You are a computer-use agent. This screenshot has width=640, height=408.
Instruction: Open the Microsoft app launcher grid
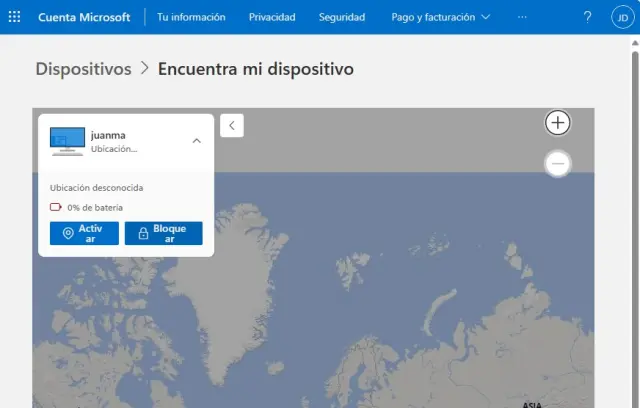click(x=14, y=17)
